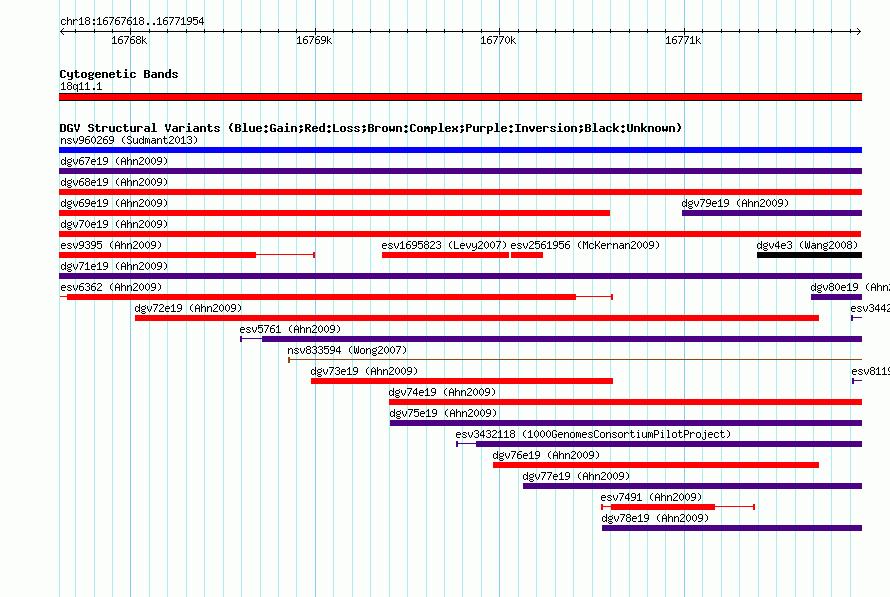Click the dgv80e19 variant label
This screenshot has width=890, height=597.
pyautogui.click(x=850, y=287)
